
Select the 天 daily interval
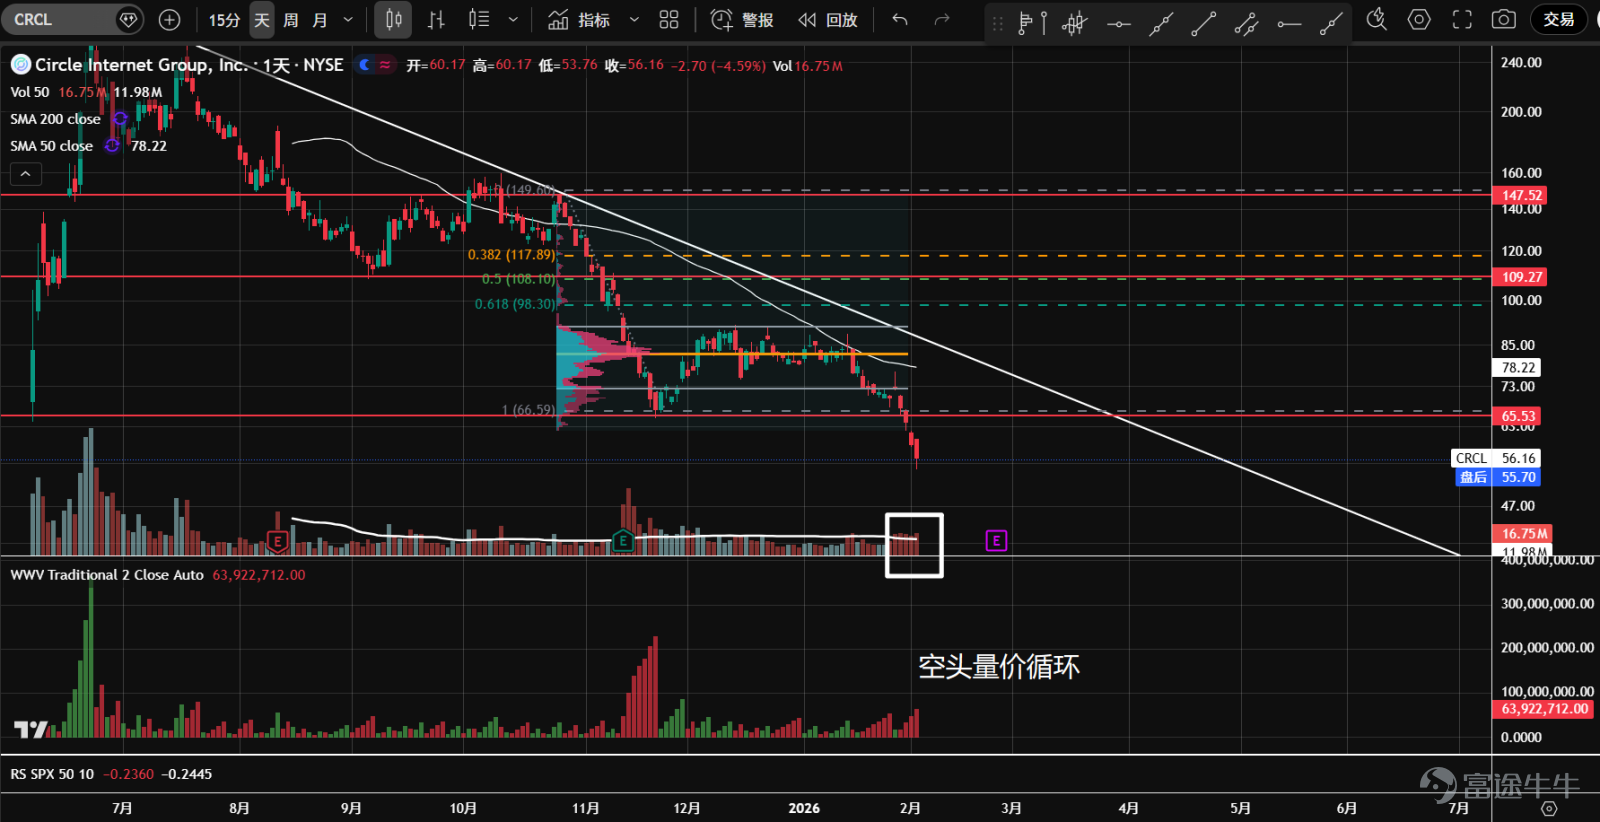point(262,20)
